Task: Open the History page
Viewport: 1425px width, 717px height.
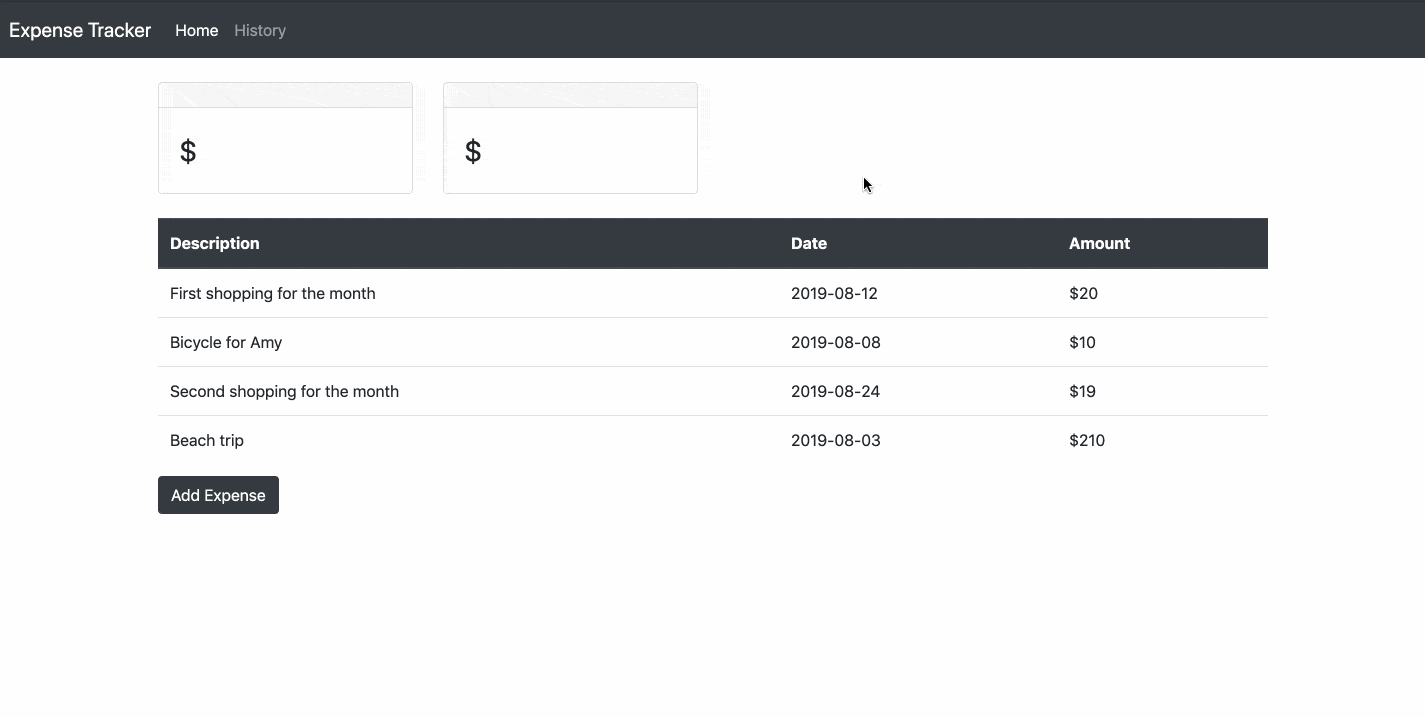Action: (259, 30)
